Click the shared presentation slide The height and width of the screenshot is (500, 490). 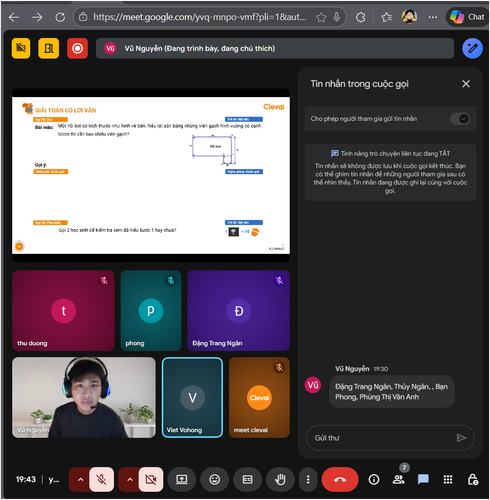[x=151, y=175]
